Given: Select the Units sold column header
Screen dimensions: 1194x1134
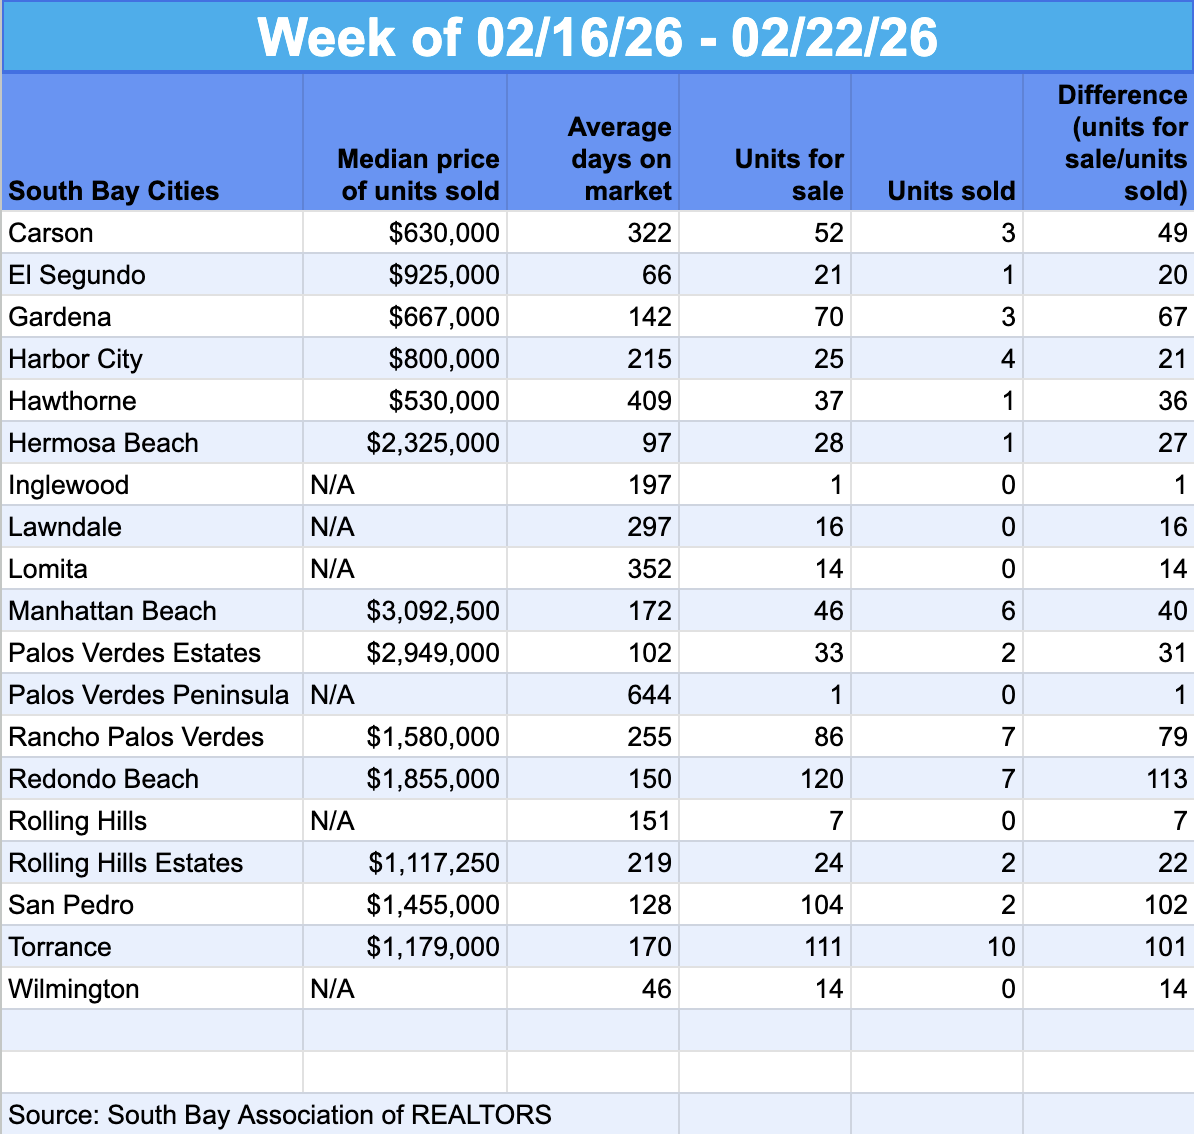Looking at the screenshot, I should tap(950, 190).
